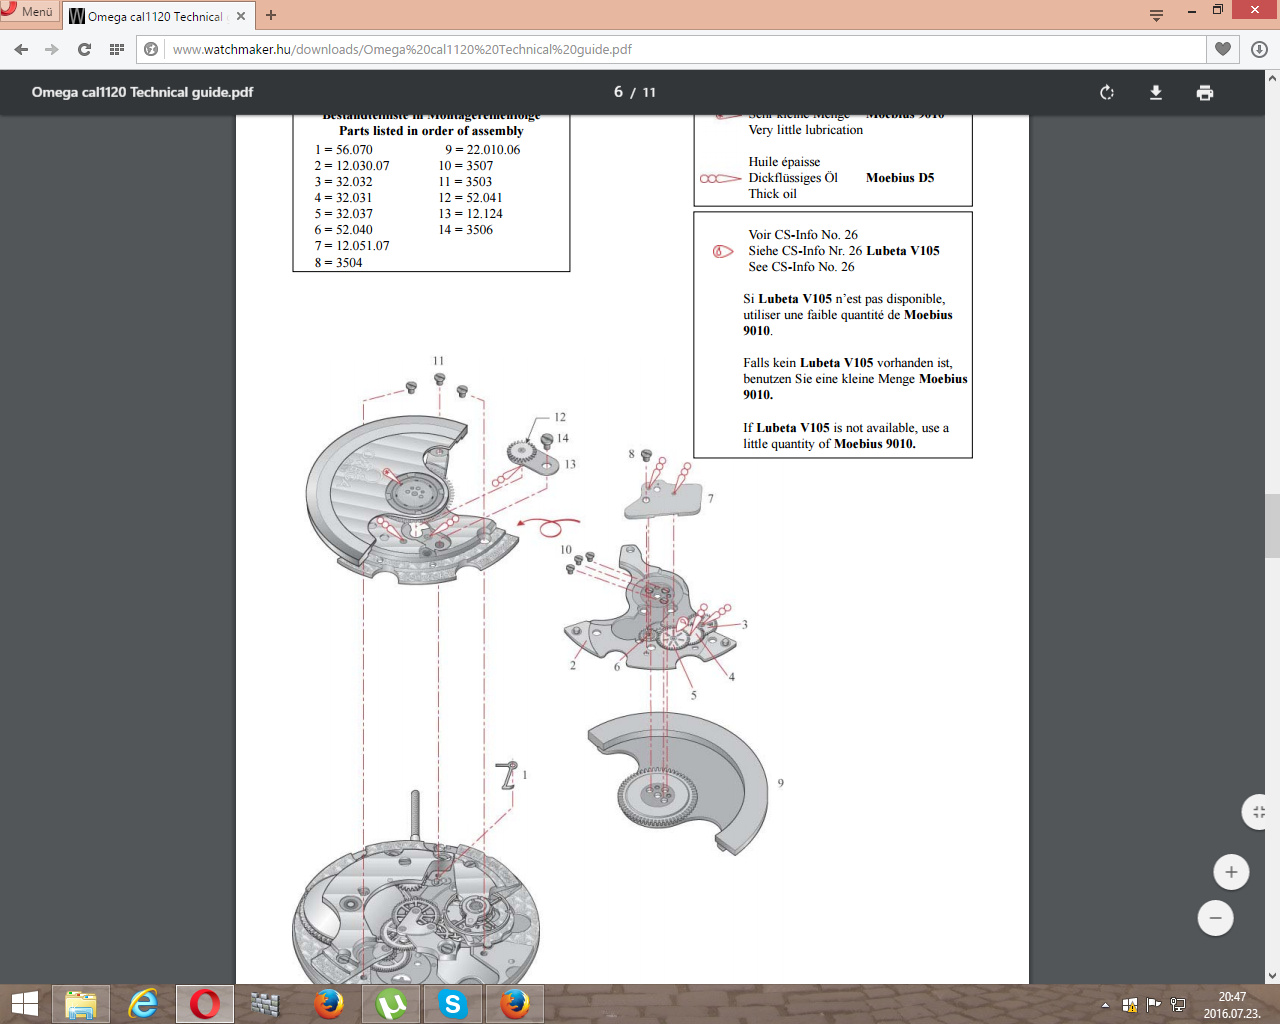Switch to Opera in the taskbar
The image size is (1280, 1024).
(205, 1004)
